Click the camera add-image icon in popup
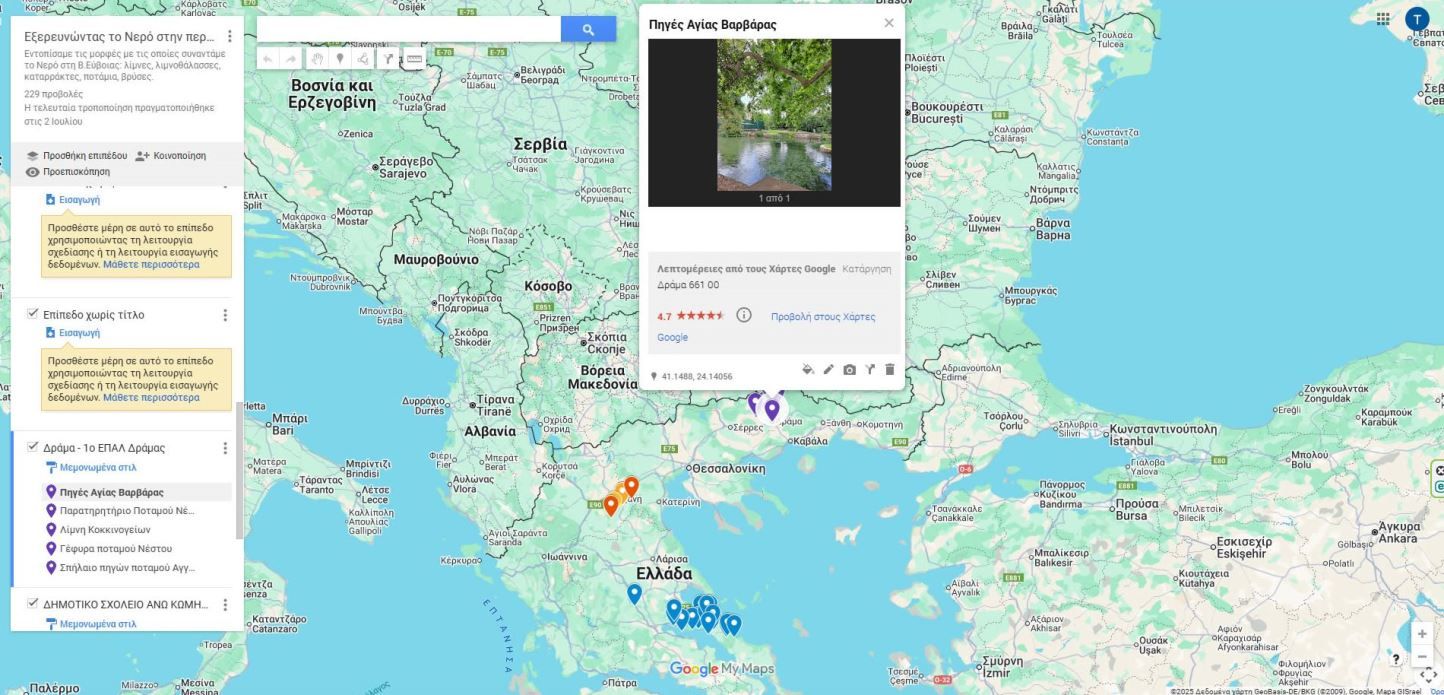This screenshot has height=695, width=1444. point(849,370)
